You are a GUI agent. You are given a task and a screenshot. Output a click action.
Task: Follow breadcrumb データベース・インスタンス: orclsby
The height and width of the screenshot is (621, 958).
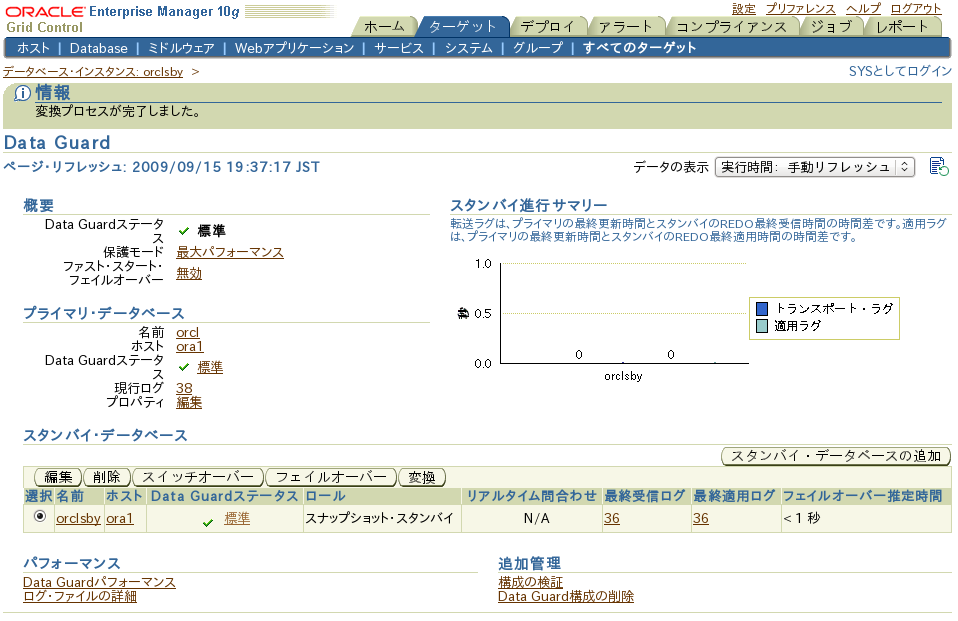click(x=93, y=72)
